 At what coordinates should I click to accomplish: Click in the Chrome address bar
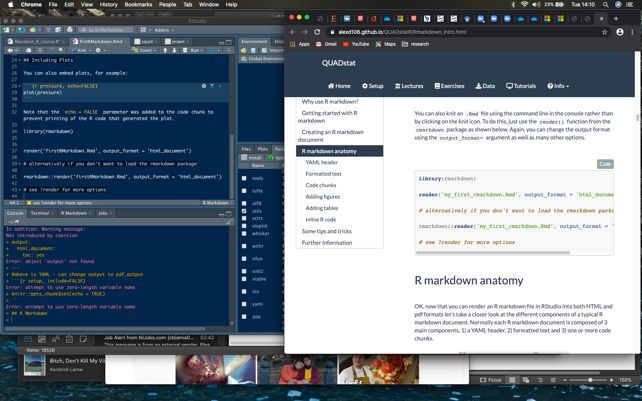(450, 32)
